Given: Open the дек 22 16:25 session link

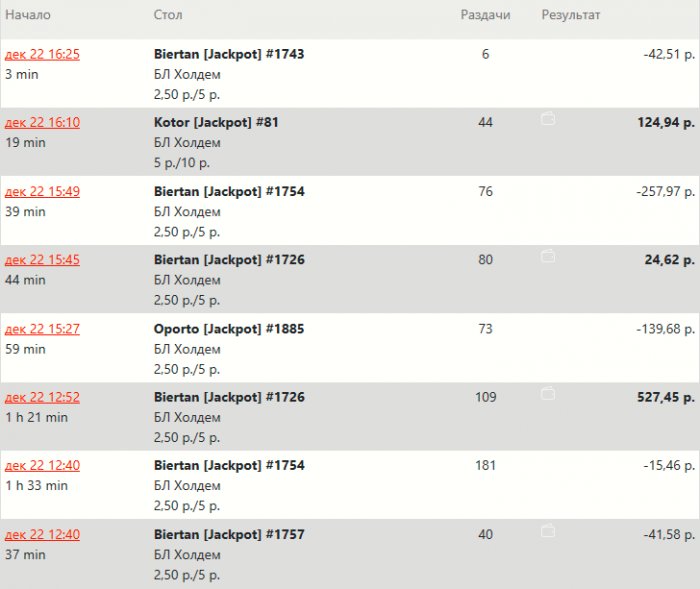Looking at the screenshot, I should tap(42, 54).
